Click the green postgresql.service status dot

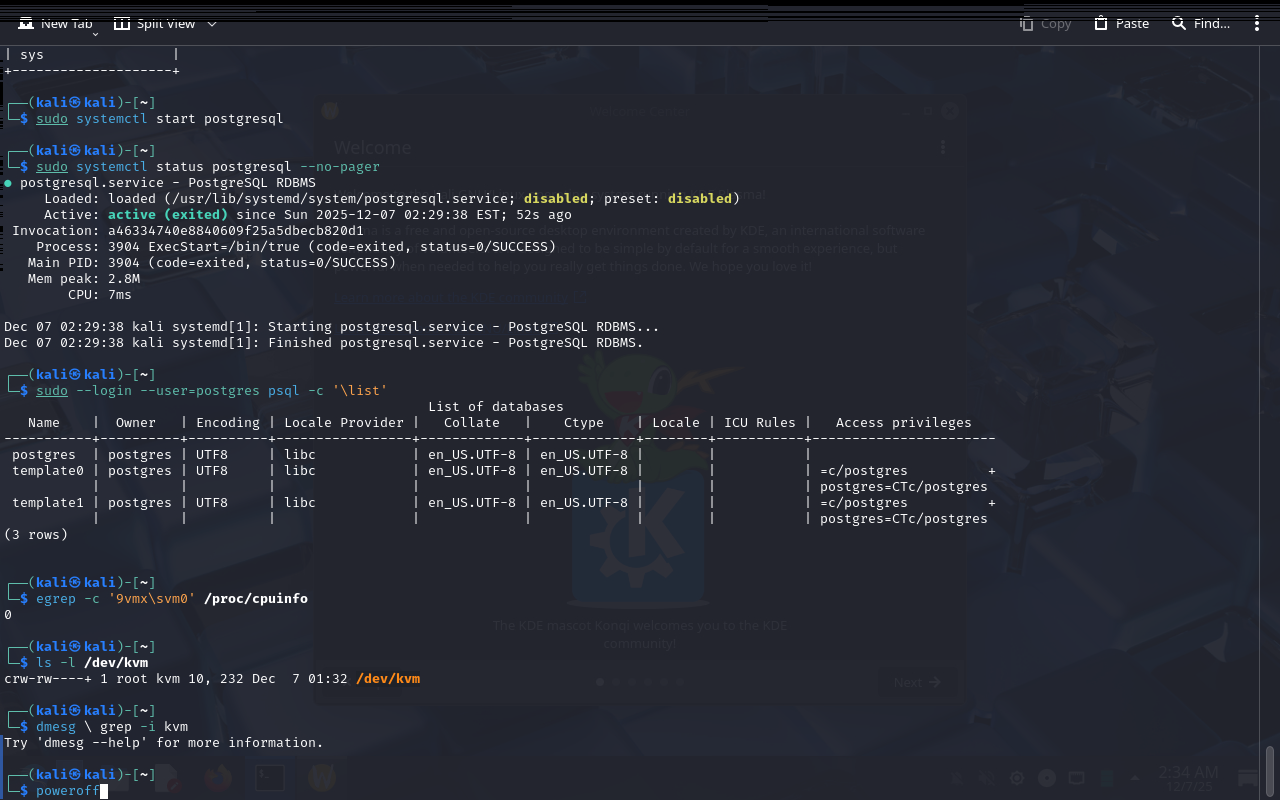coord(8,184)
